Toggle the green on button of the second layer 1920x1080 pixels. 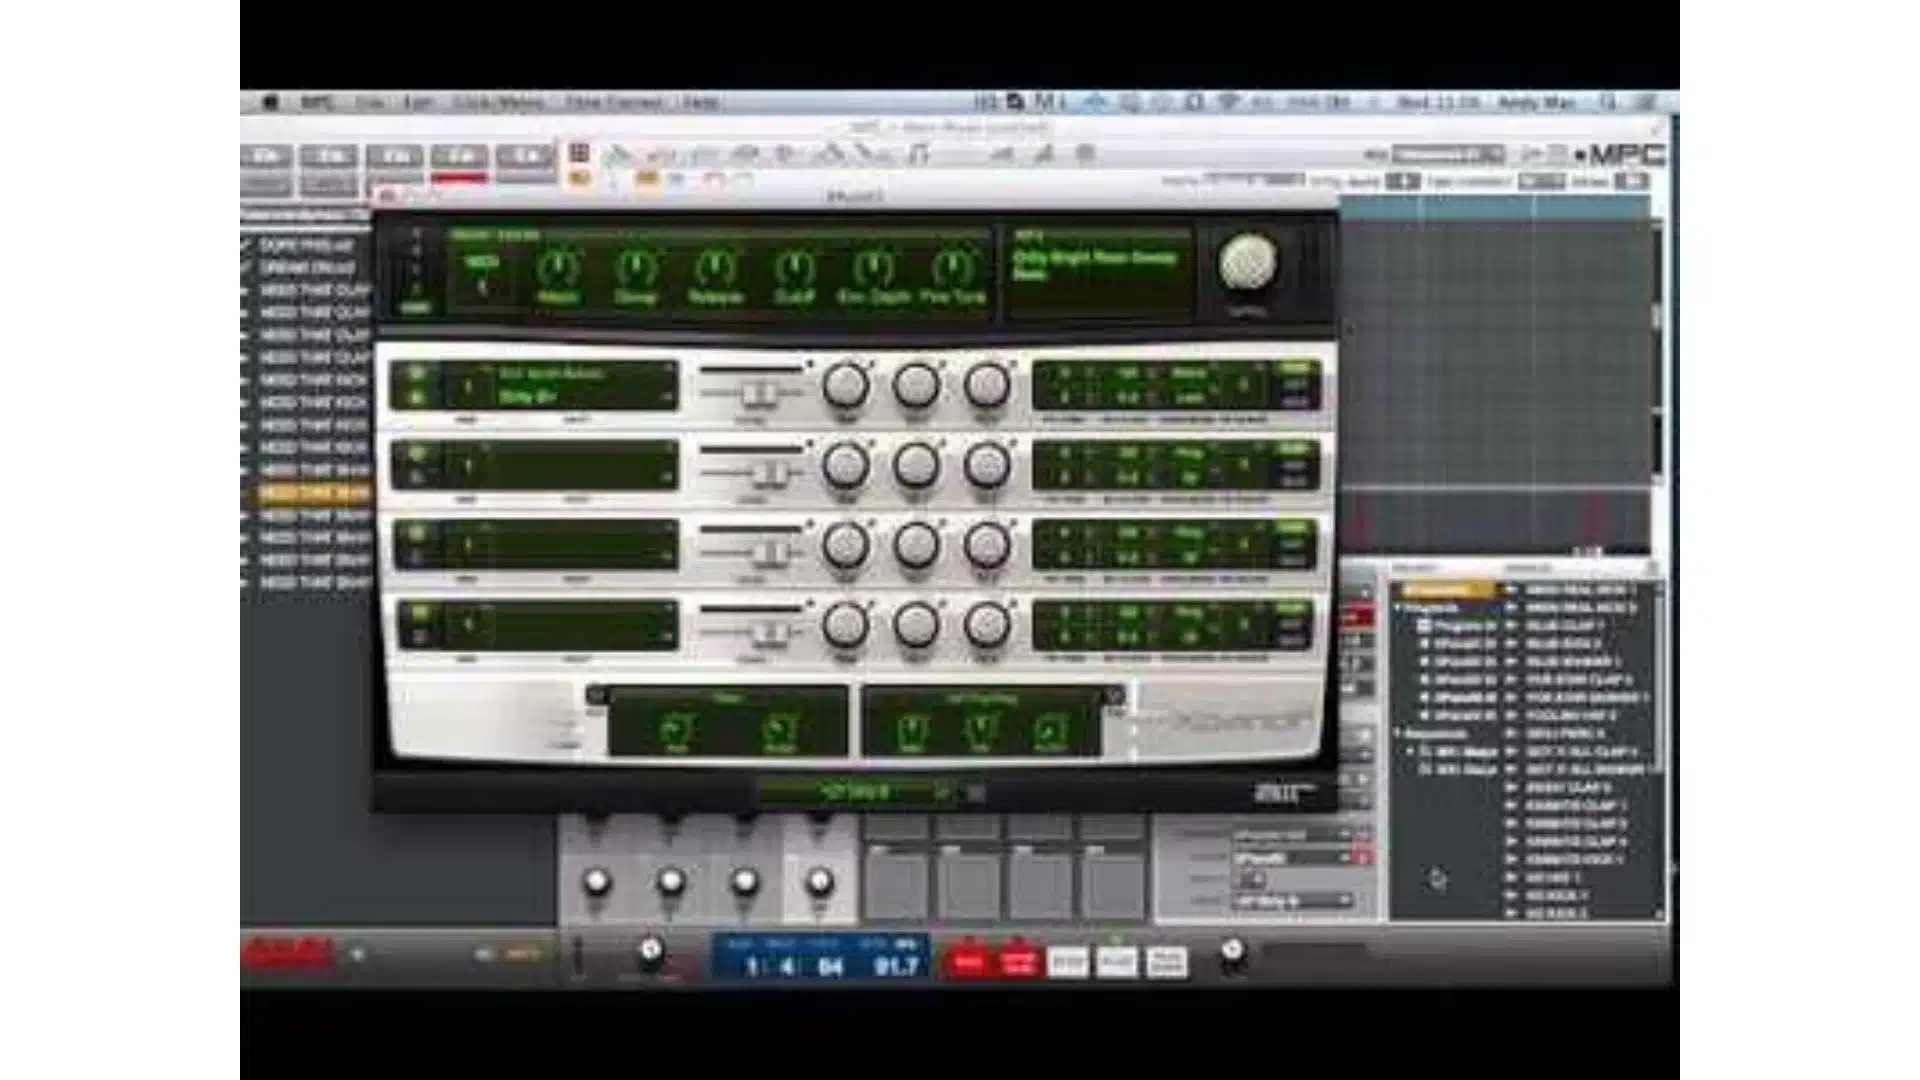(417, 453)
